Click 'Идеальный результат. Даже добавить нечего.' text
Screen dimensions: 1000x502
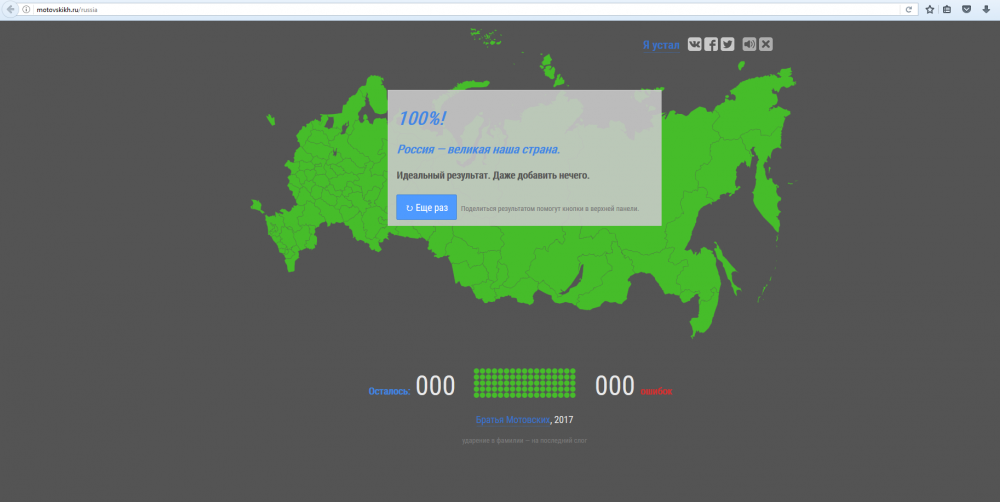(x=493, y=175)
